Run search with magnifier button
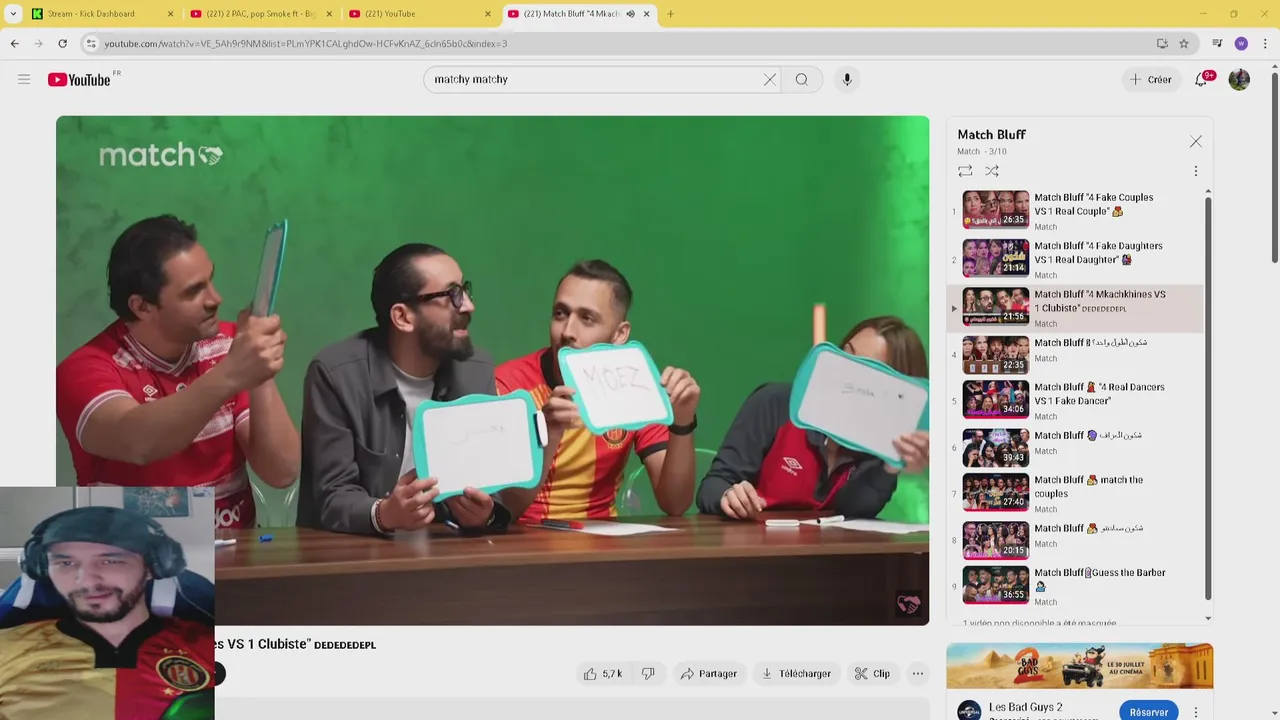 (x=802, y=79)
